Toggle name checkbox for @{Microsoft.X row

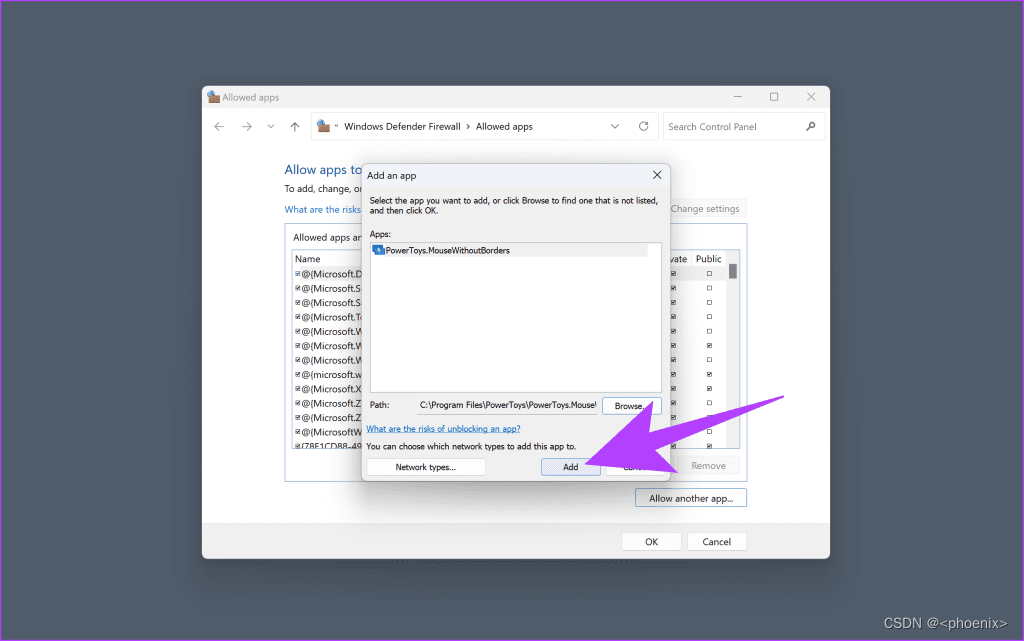pyautogui.click(x=298, y=389)
